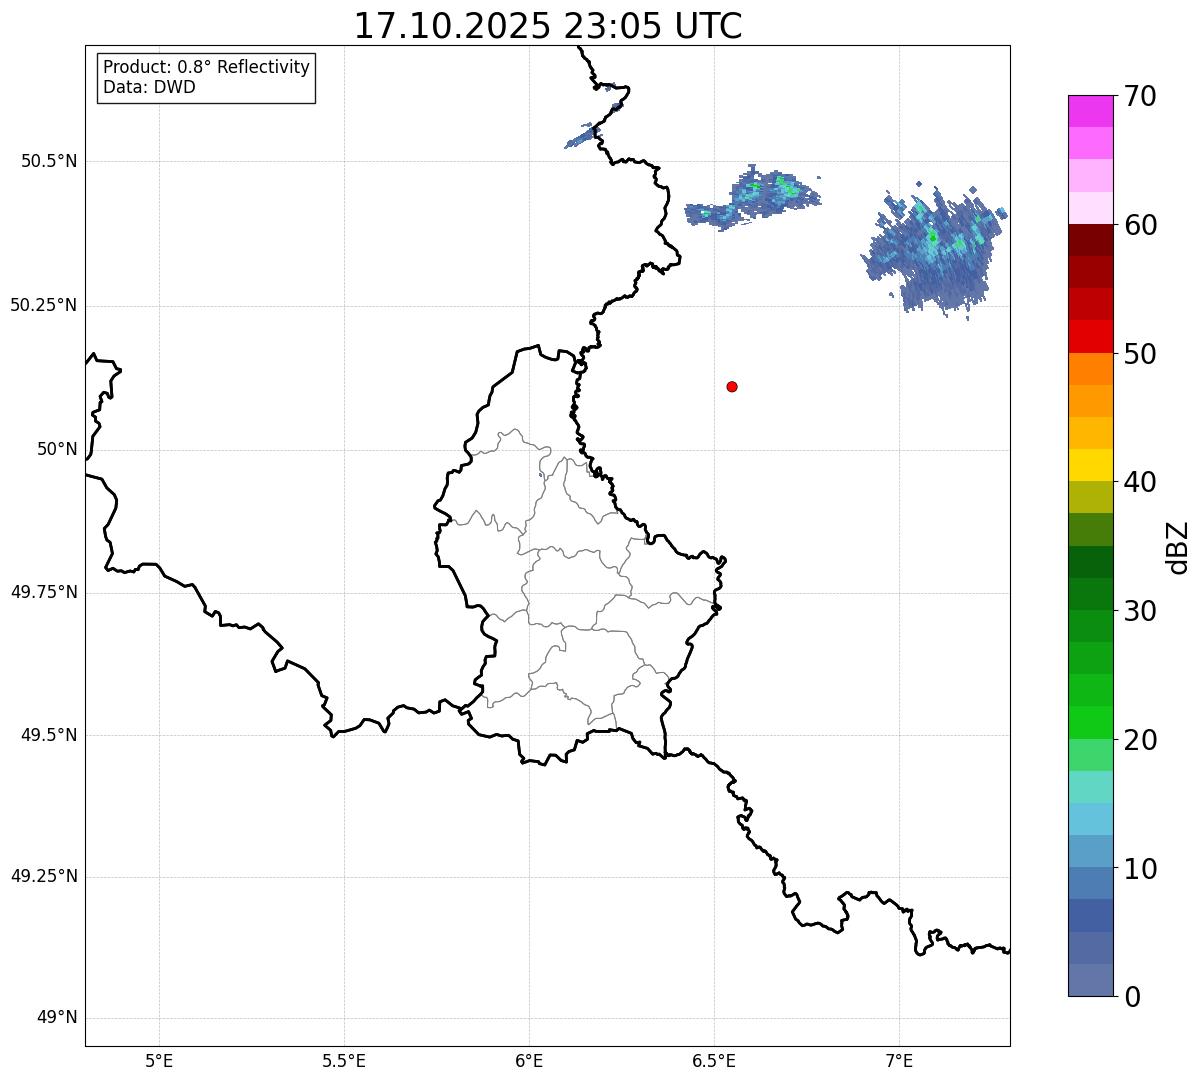Image resolution: width=1202 pixels, height=1081 pixels.
Task: Click the 49.75°N latitude label
Action: click(44, 592)
